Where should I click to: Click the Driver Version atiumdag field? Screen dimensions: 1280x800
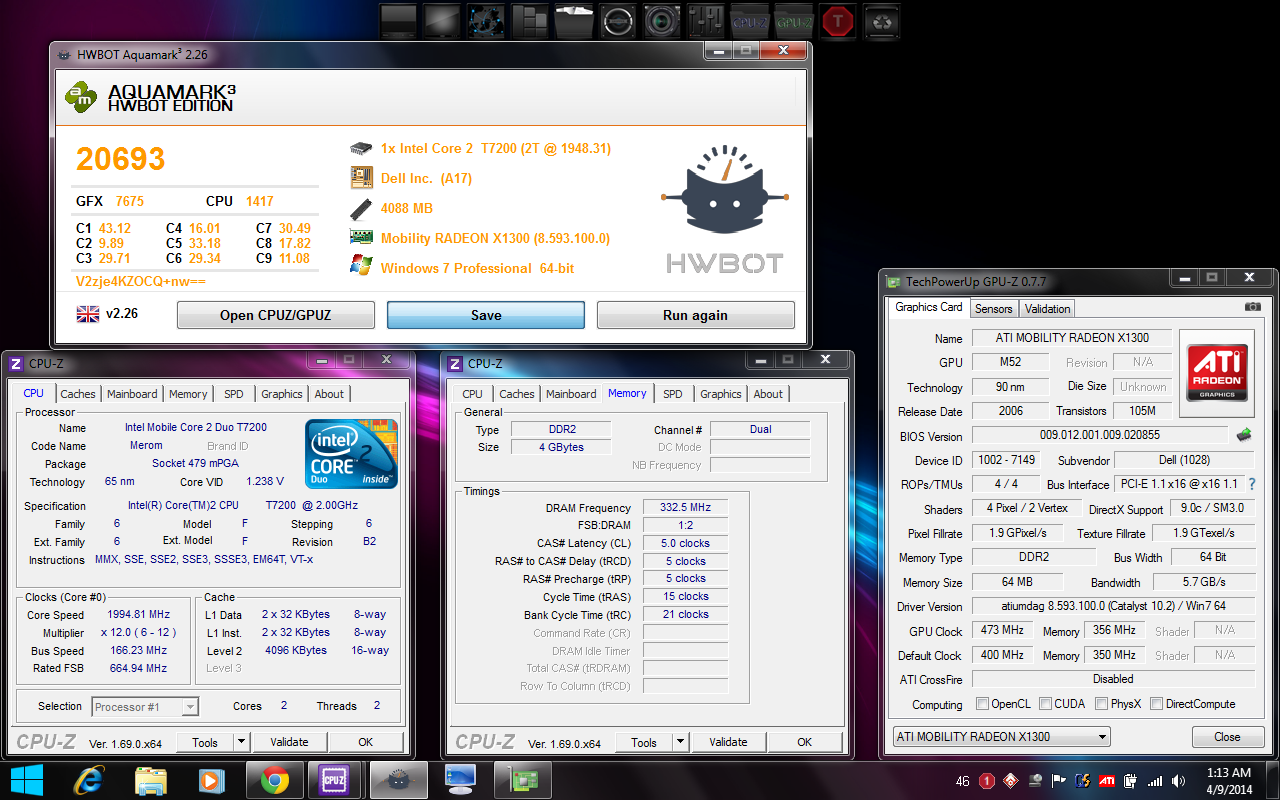(1113, 607)
